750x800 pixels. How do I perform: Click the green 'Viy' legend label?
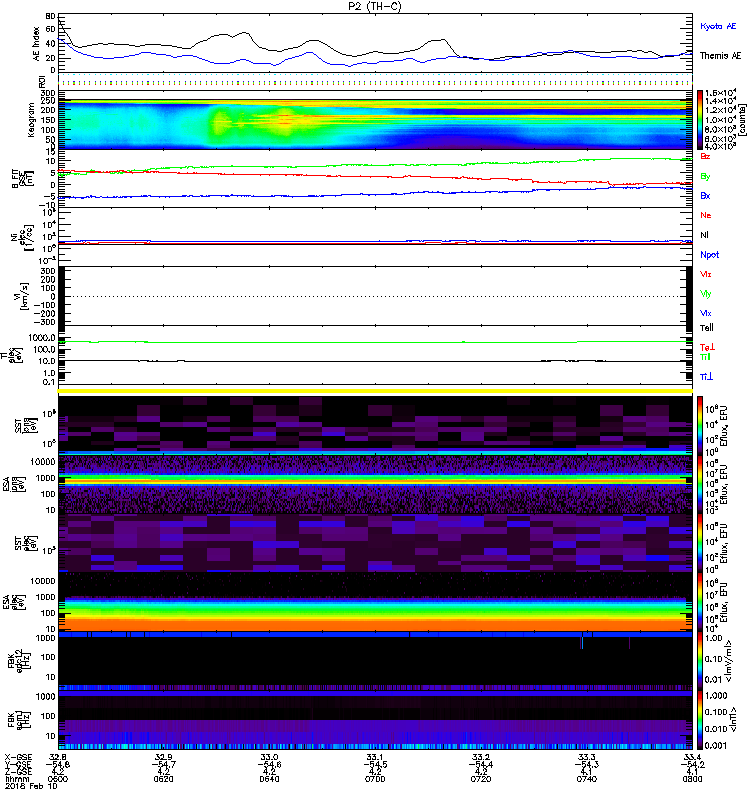706,294
